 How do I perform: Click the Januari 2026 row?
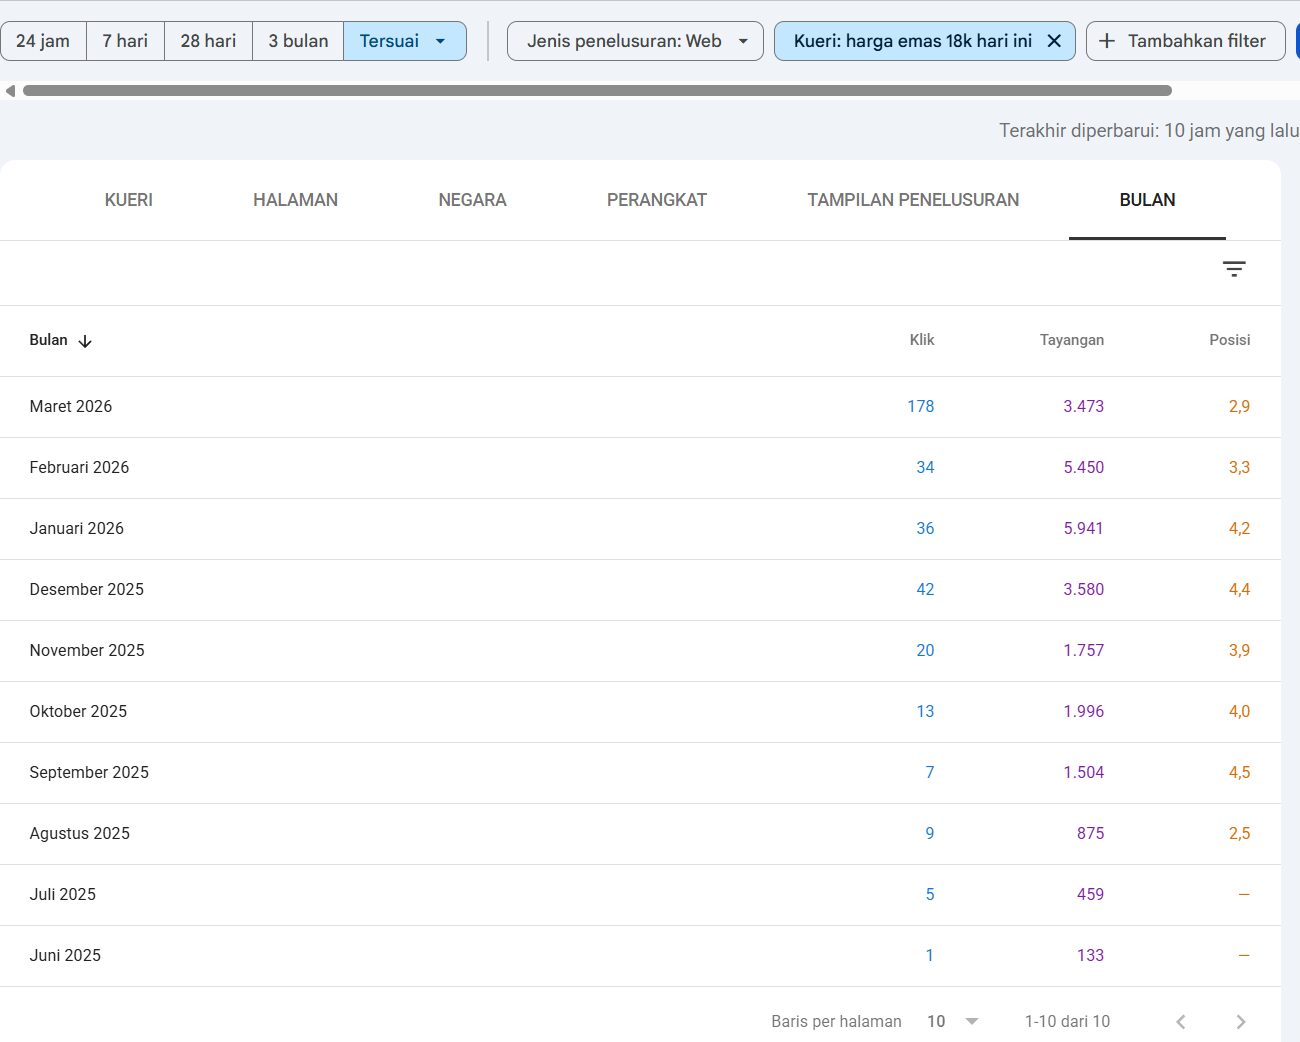(640, 529)
